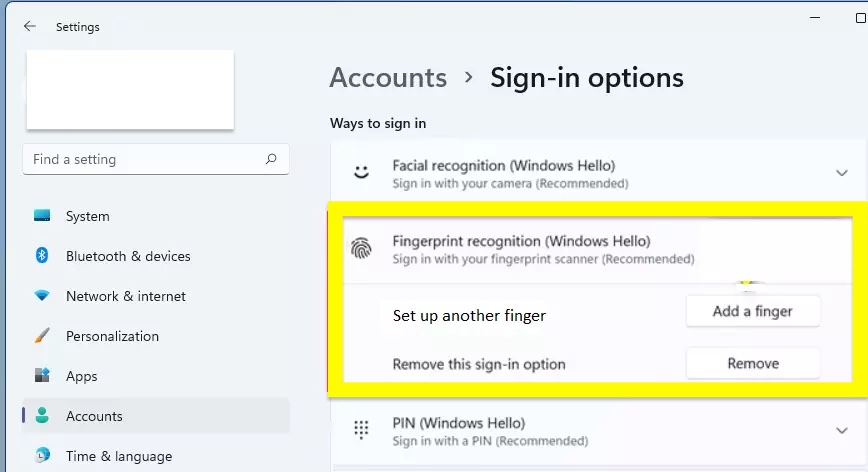The height and width of the screenshot is (472, 868).
Task: Expand PIN (Windows Hello) chevron
Action: [x=841, y=430]
